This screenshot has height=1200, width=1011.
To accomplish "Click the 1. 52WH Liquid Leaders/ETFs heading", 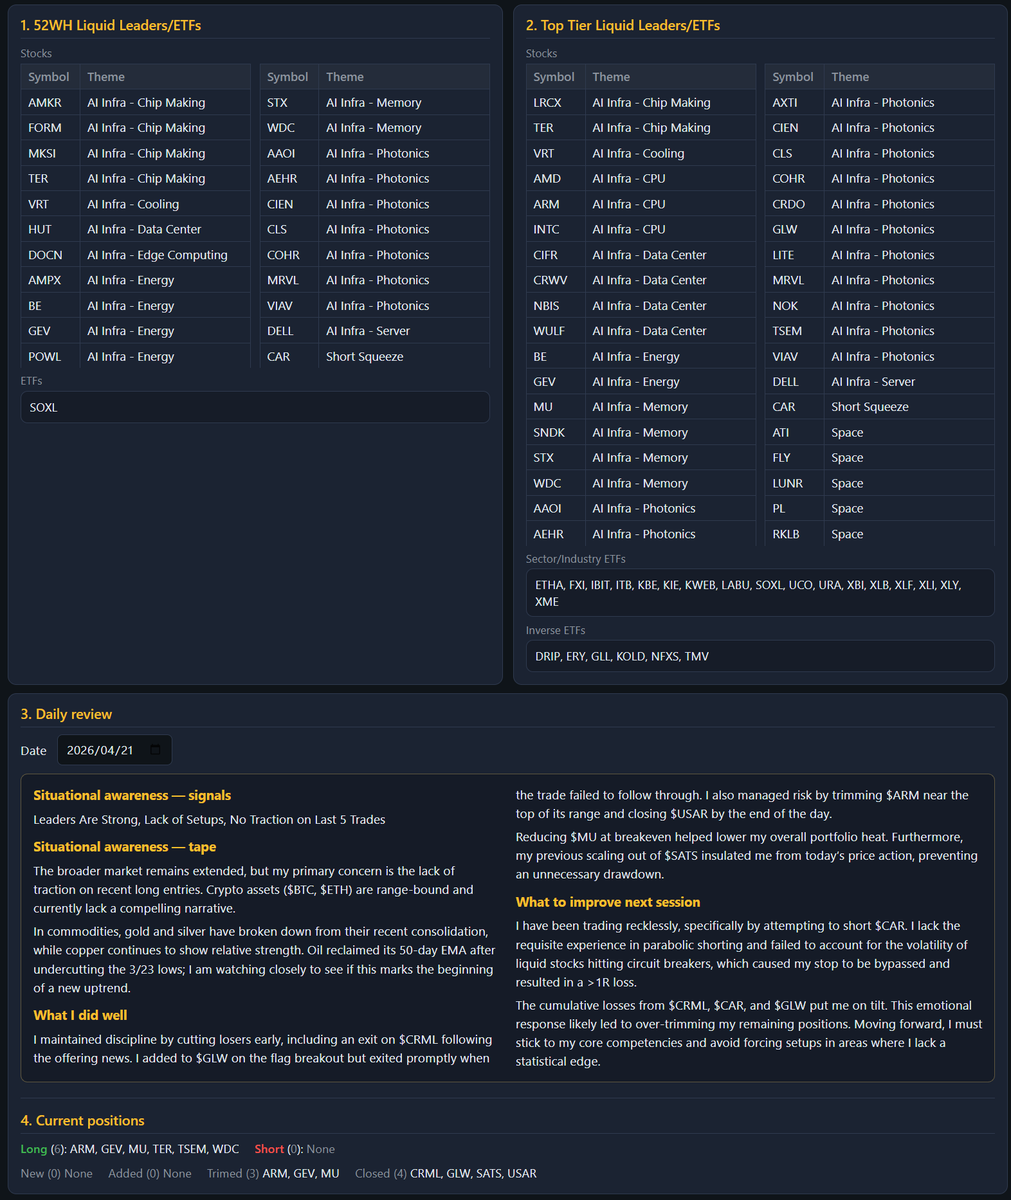I will click(x=111, y=25).
